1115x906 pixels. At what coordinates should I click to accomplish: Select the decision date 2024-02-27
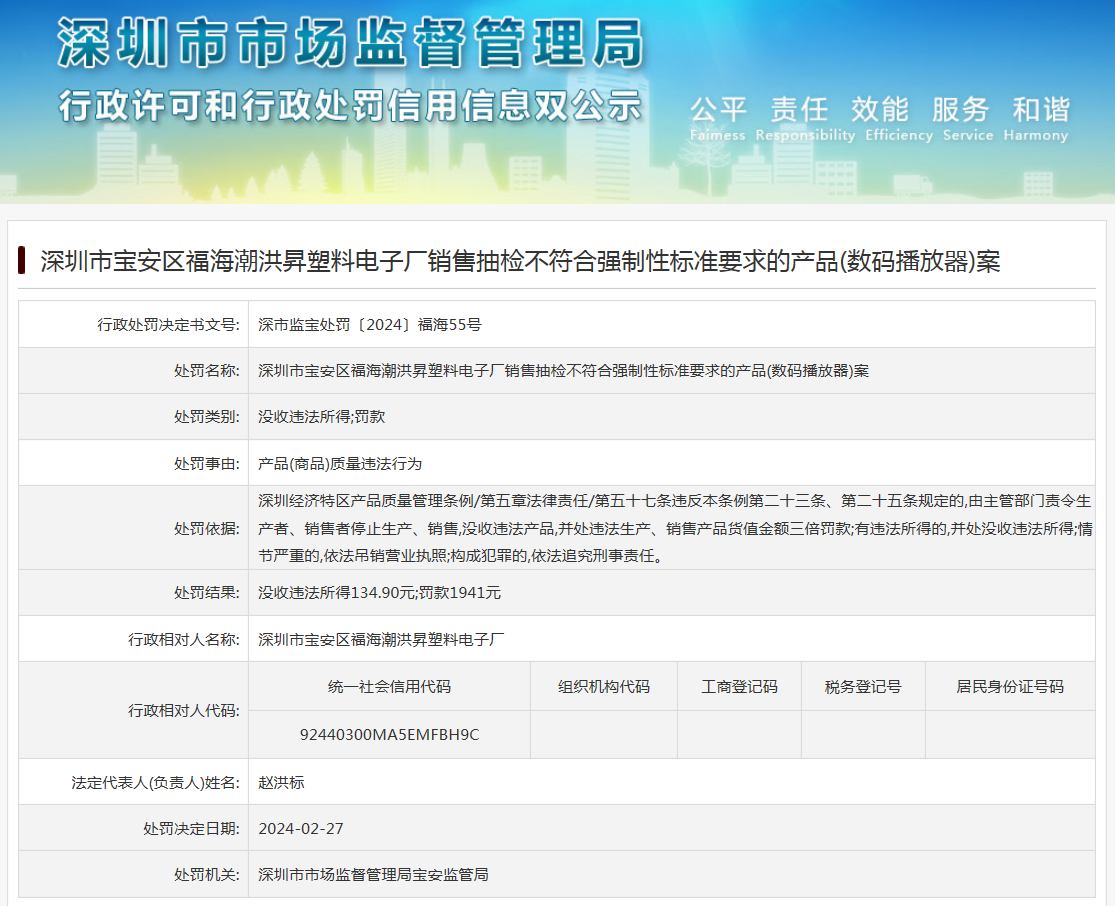tap(301, 828)
